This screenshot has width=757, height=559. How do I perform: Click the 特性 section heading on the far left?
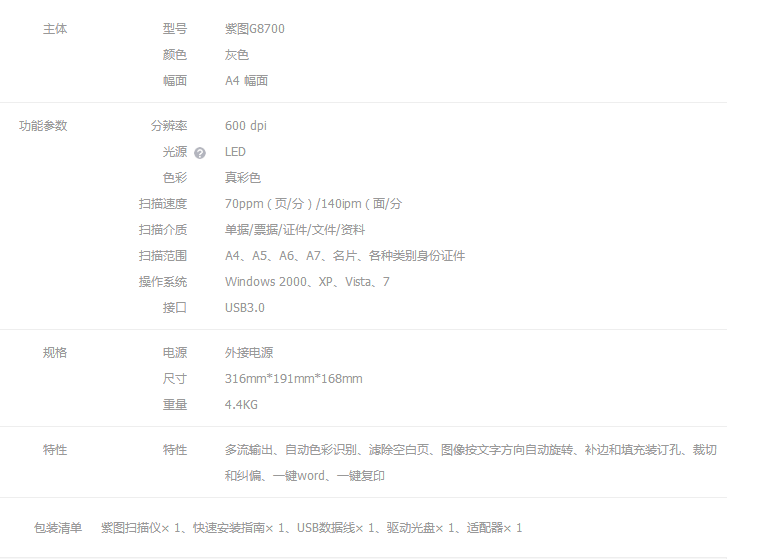click(x=55, y=450)
